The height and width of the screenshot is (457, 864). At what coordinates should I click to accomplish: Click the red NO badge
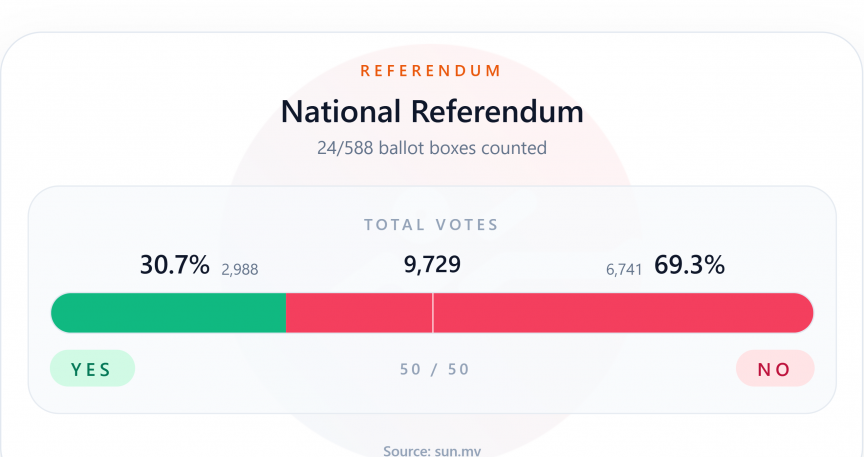pos(774,369)
